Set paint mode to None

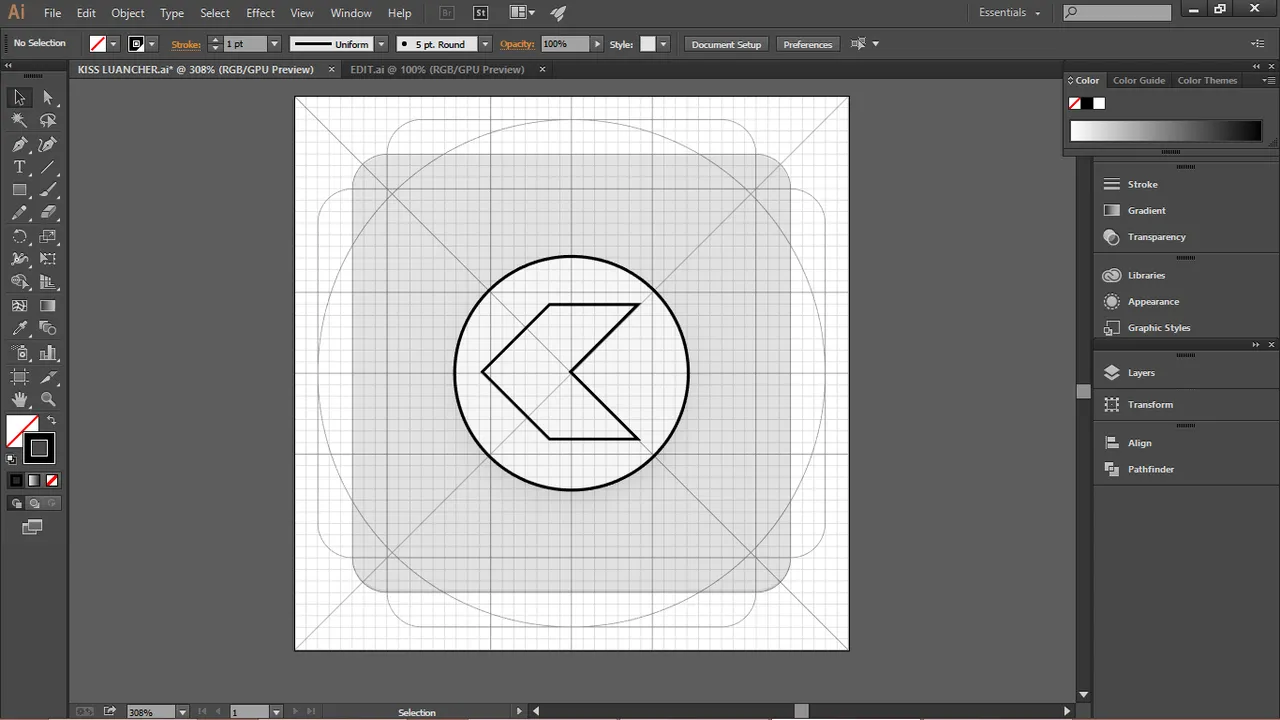tap(52, 481)
